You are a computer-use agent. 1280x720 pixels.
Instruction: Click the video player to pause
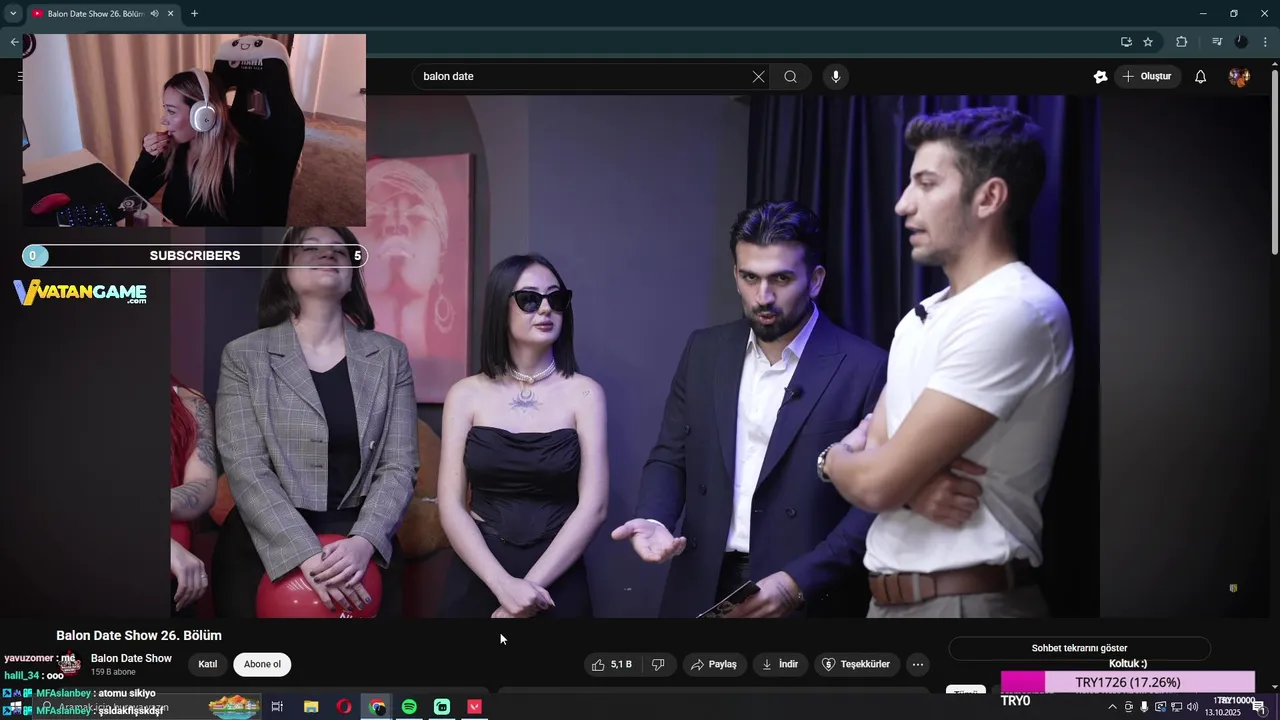(635, 356)
